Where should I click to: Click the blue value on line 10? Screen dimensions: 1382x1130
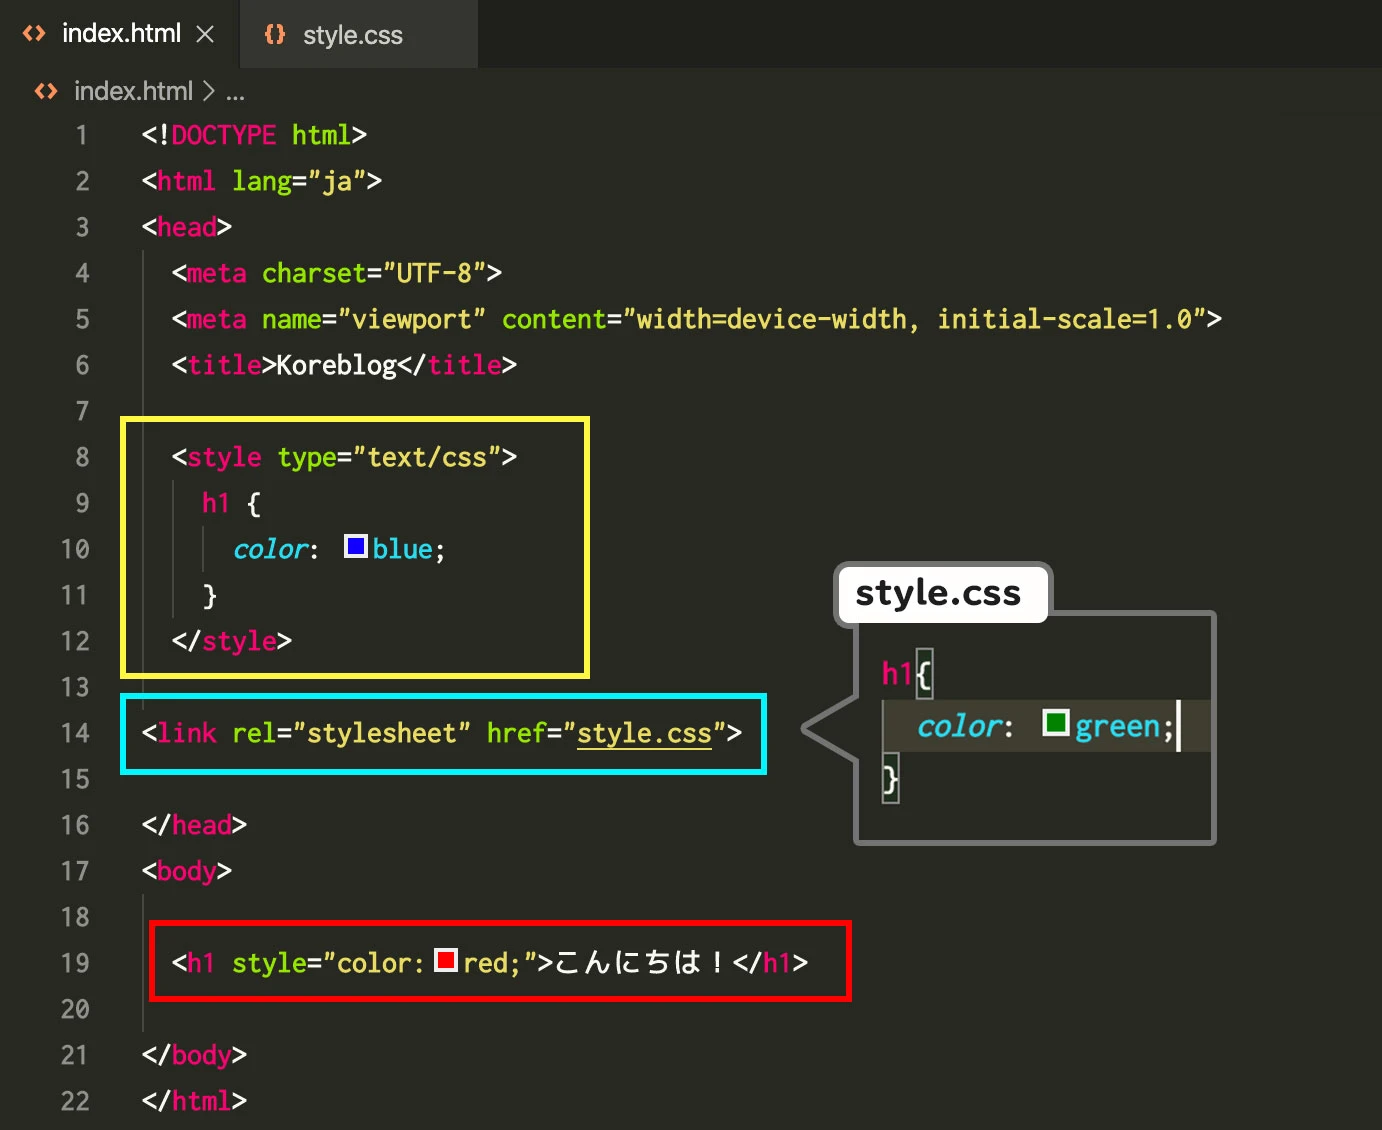(402, 549)
